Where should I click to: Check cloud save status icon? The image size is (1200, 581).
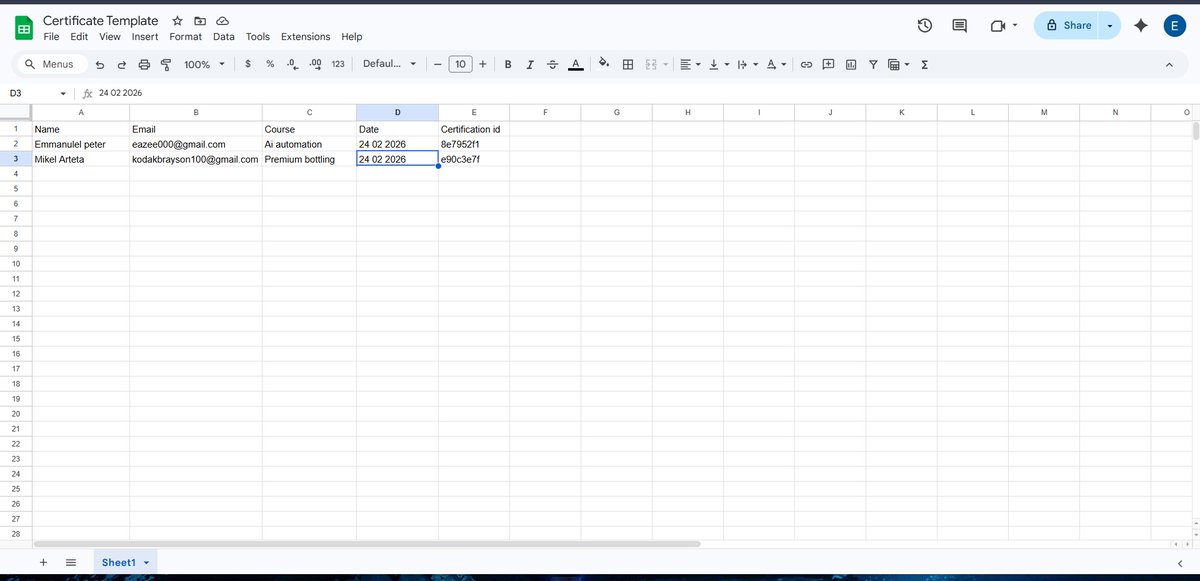223,21
